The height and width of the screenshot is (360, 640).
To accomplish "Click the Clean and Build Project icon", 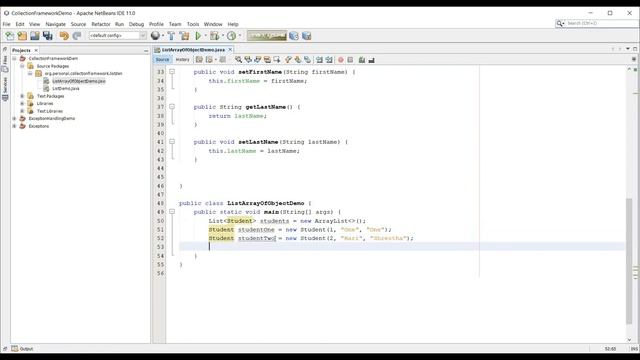I will (x=184, y=36).
